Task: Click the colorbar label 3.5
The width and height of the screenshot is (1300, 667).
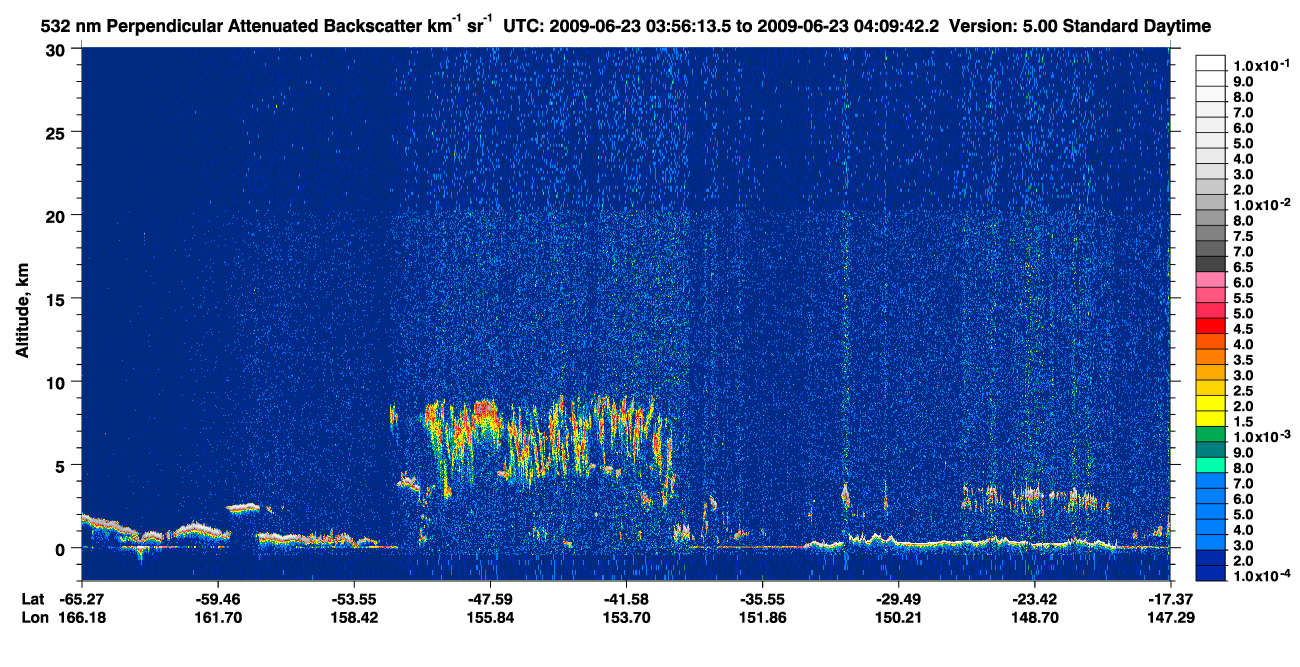Action: (1243, 359)
